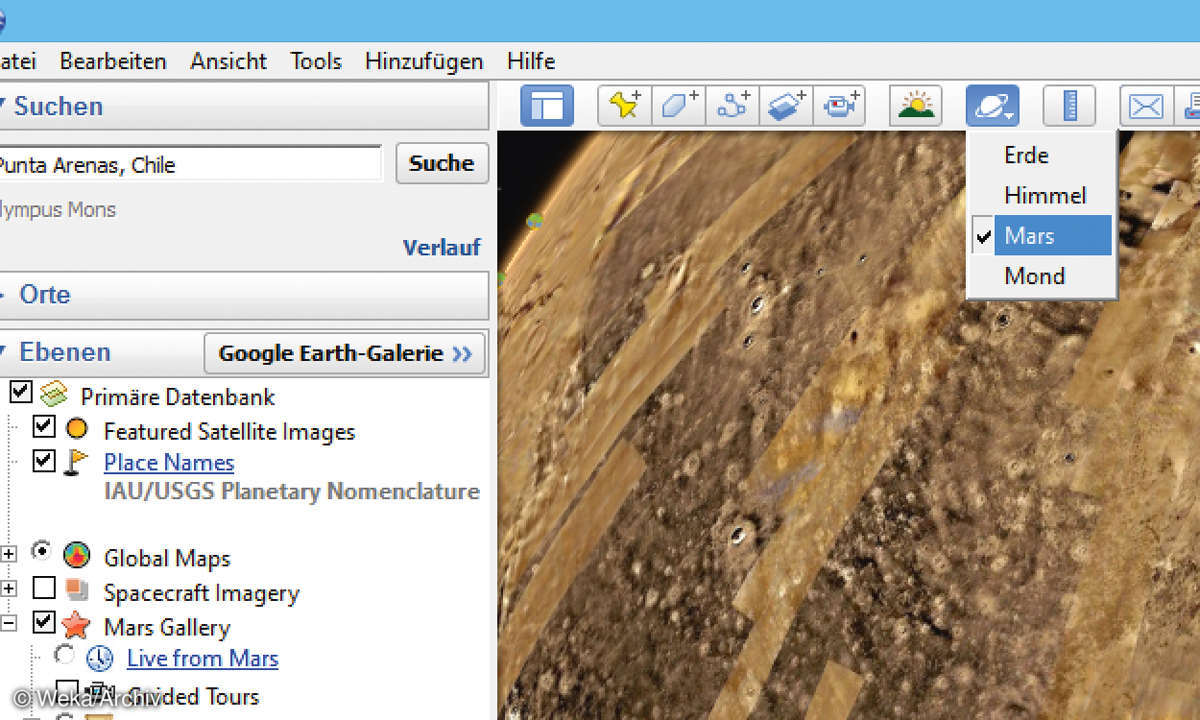The height and width of the screenshot is (720, 1200).
Task: Expand the Global Maps tree node
Action: tap(8, 554)
